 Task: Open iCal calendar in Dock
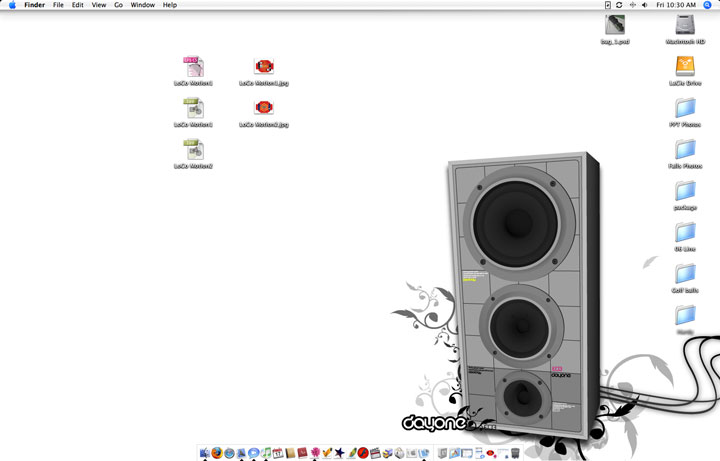[278, 453]
